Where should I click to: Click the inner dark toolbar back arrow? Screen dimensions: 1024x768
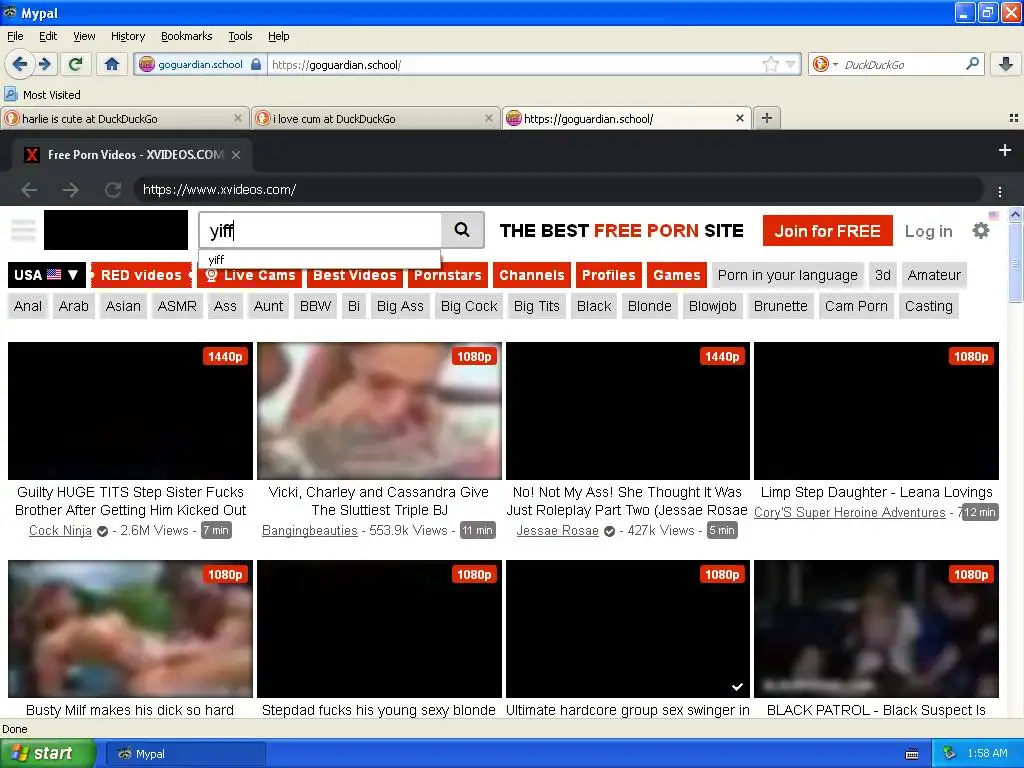tap(29, 190)
